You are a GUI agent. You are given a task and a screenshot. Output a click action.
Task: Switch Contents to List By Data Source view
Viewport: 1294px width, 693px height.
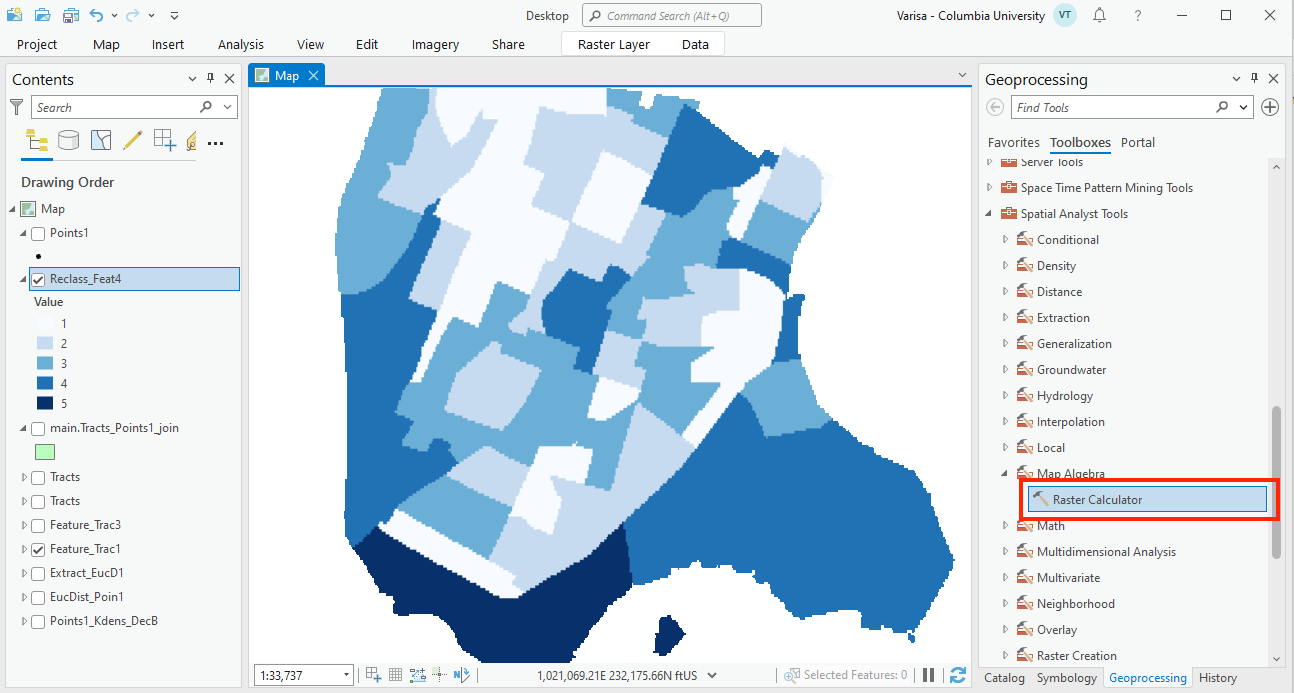click(x=67, y=140)
